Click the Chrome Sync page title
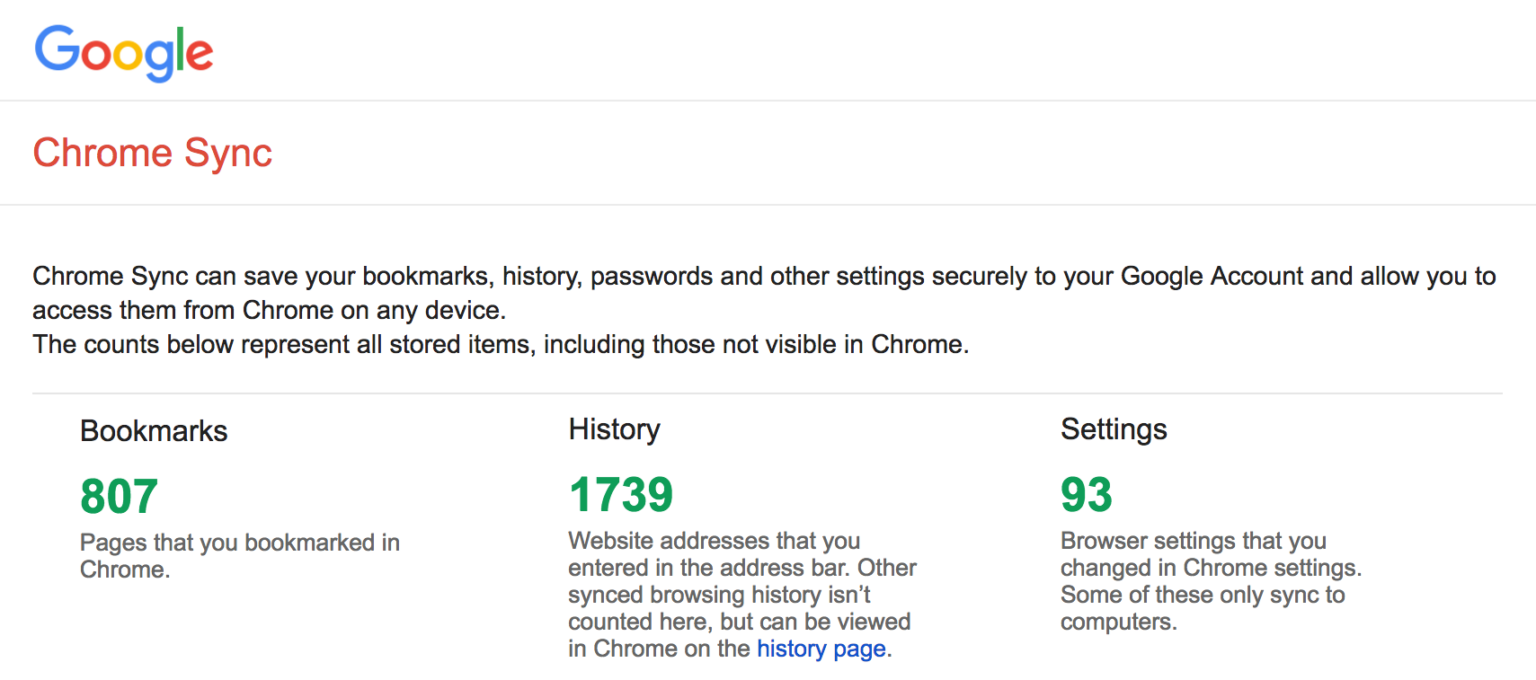 [152, 152]
